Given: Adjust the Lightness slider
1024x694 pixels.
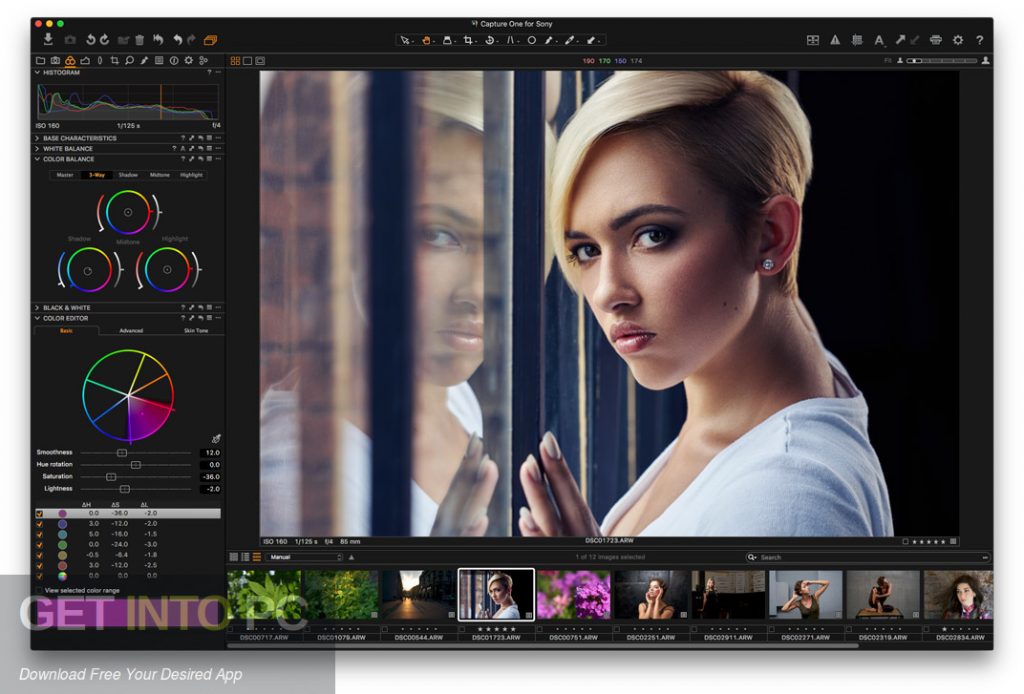Looking at the screenshot, I should (125, 489).
